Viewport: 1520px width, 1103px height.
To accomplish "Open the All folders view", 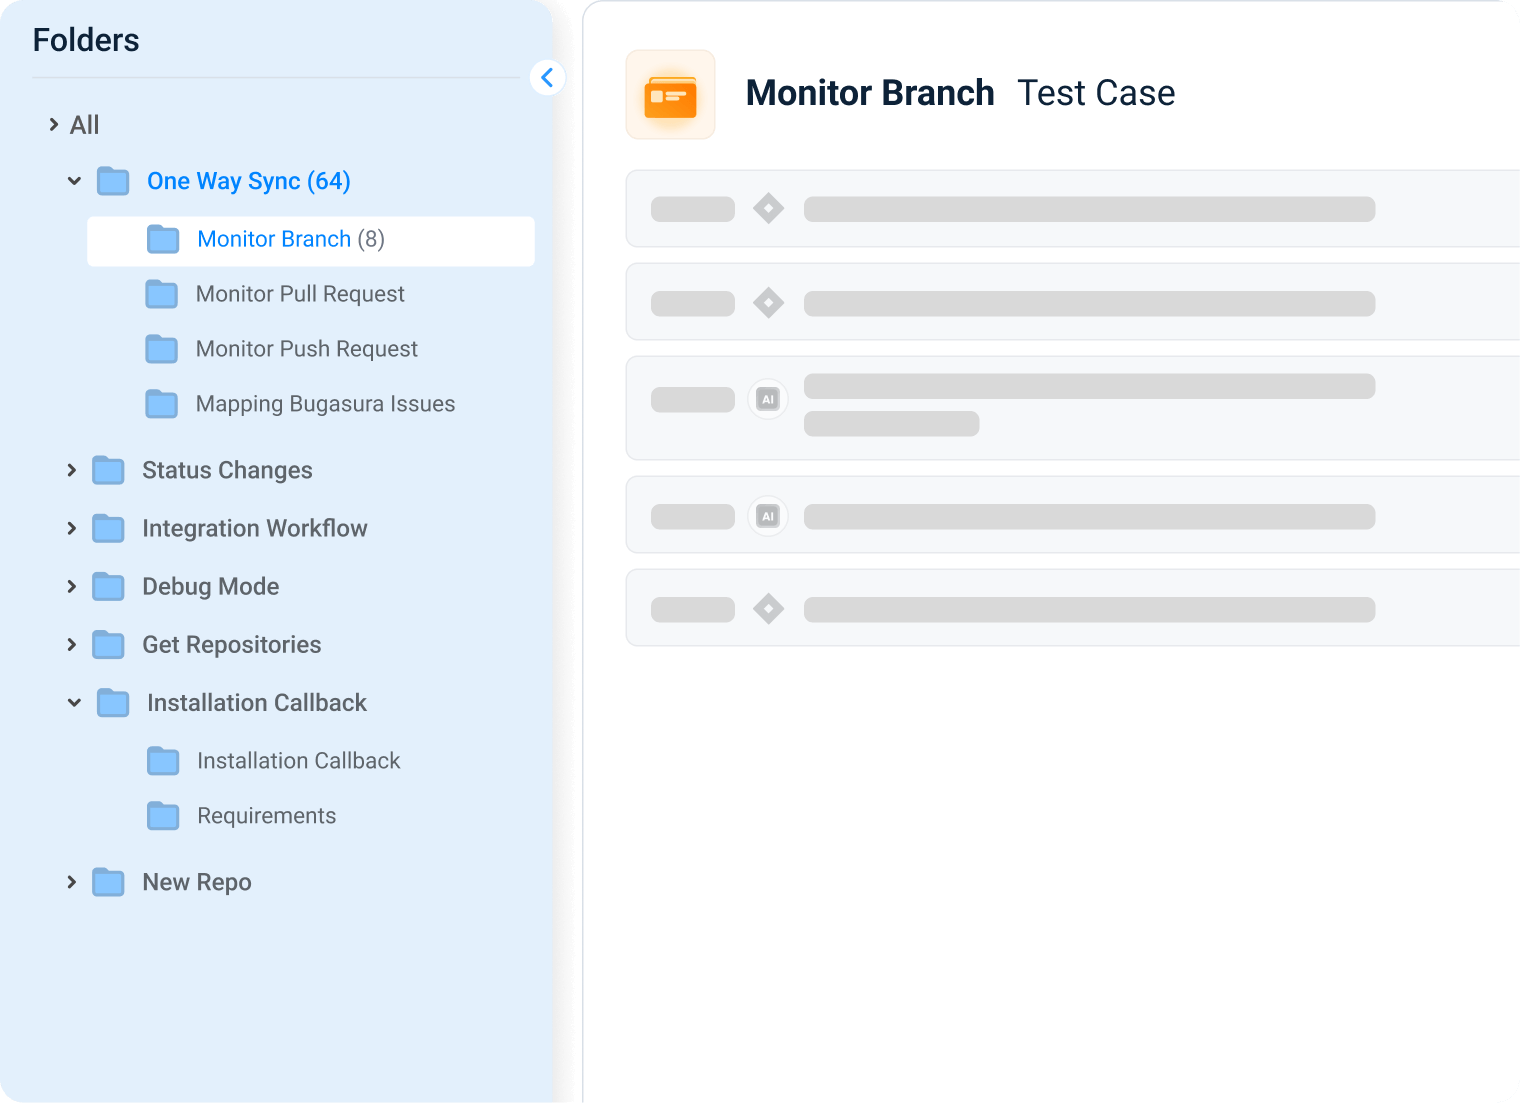I will [x=83, y=125].
